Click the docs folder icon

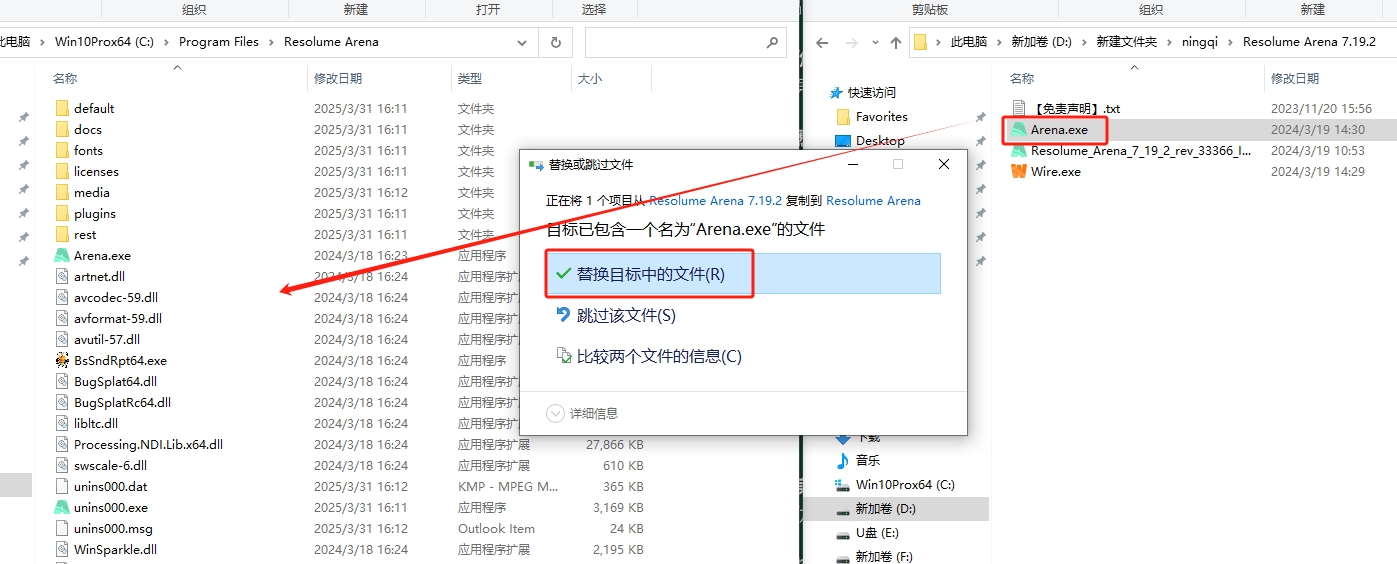pos(61,129)
